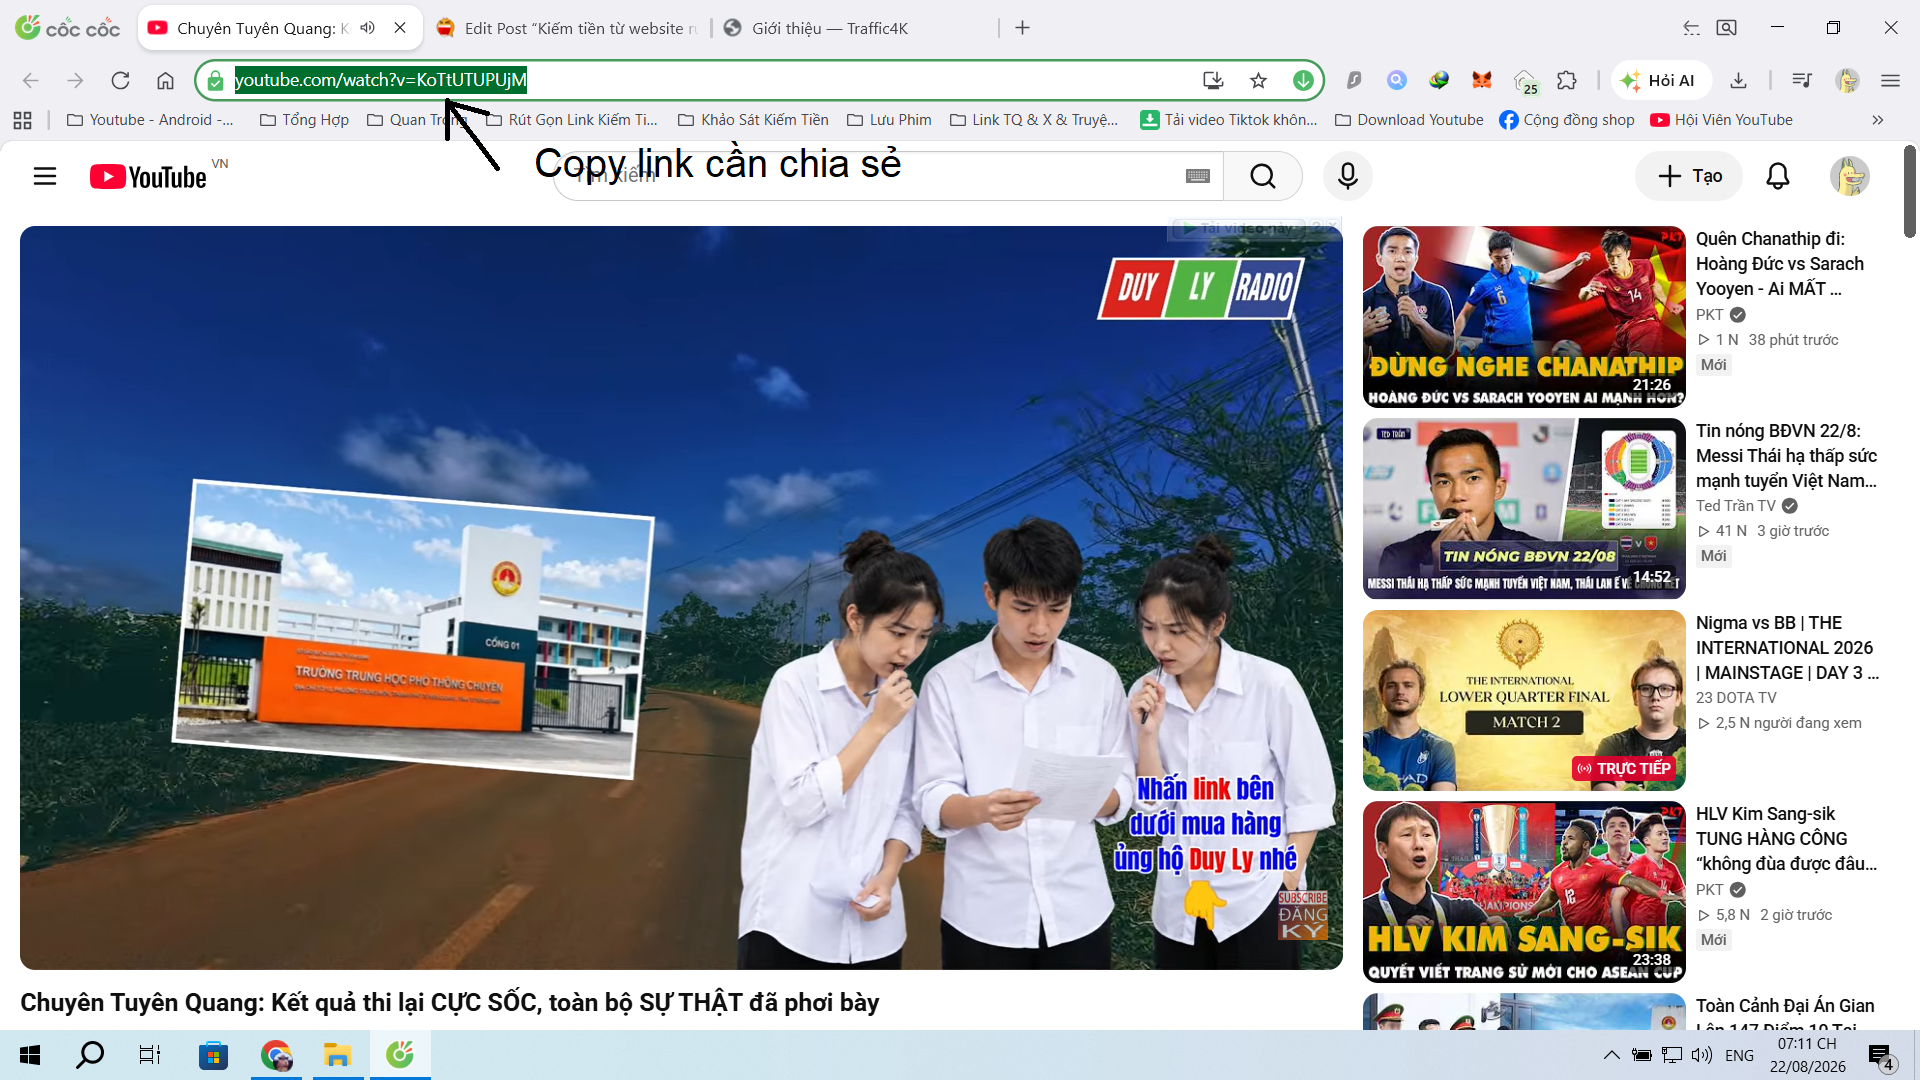
Task: Open the YouTube guide hamburger menu
Action: coord(45,177)
